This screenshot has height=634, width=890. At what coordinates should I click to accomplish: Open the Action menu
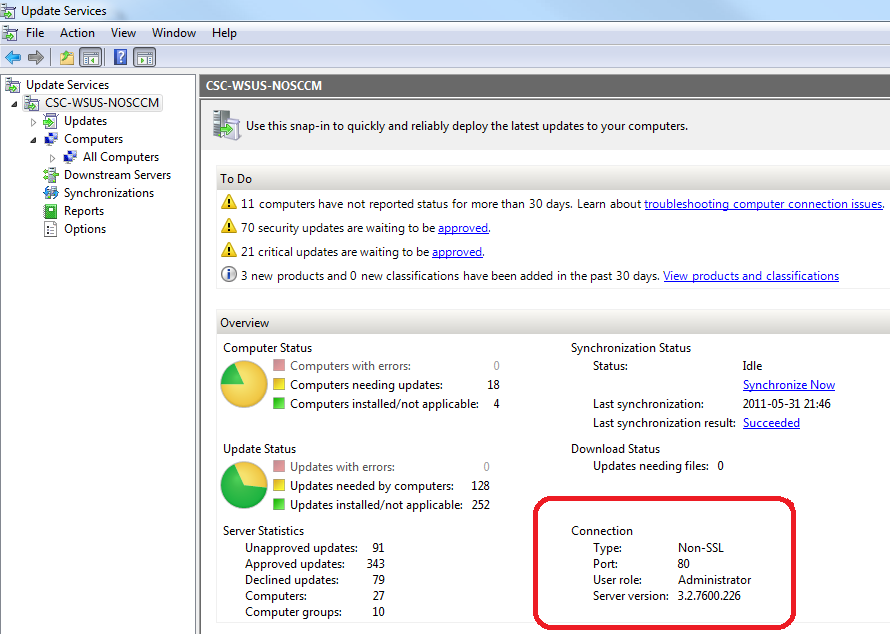[x=77, y=32]
